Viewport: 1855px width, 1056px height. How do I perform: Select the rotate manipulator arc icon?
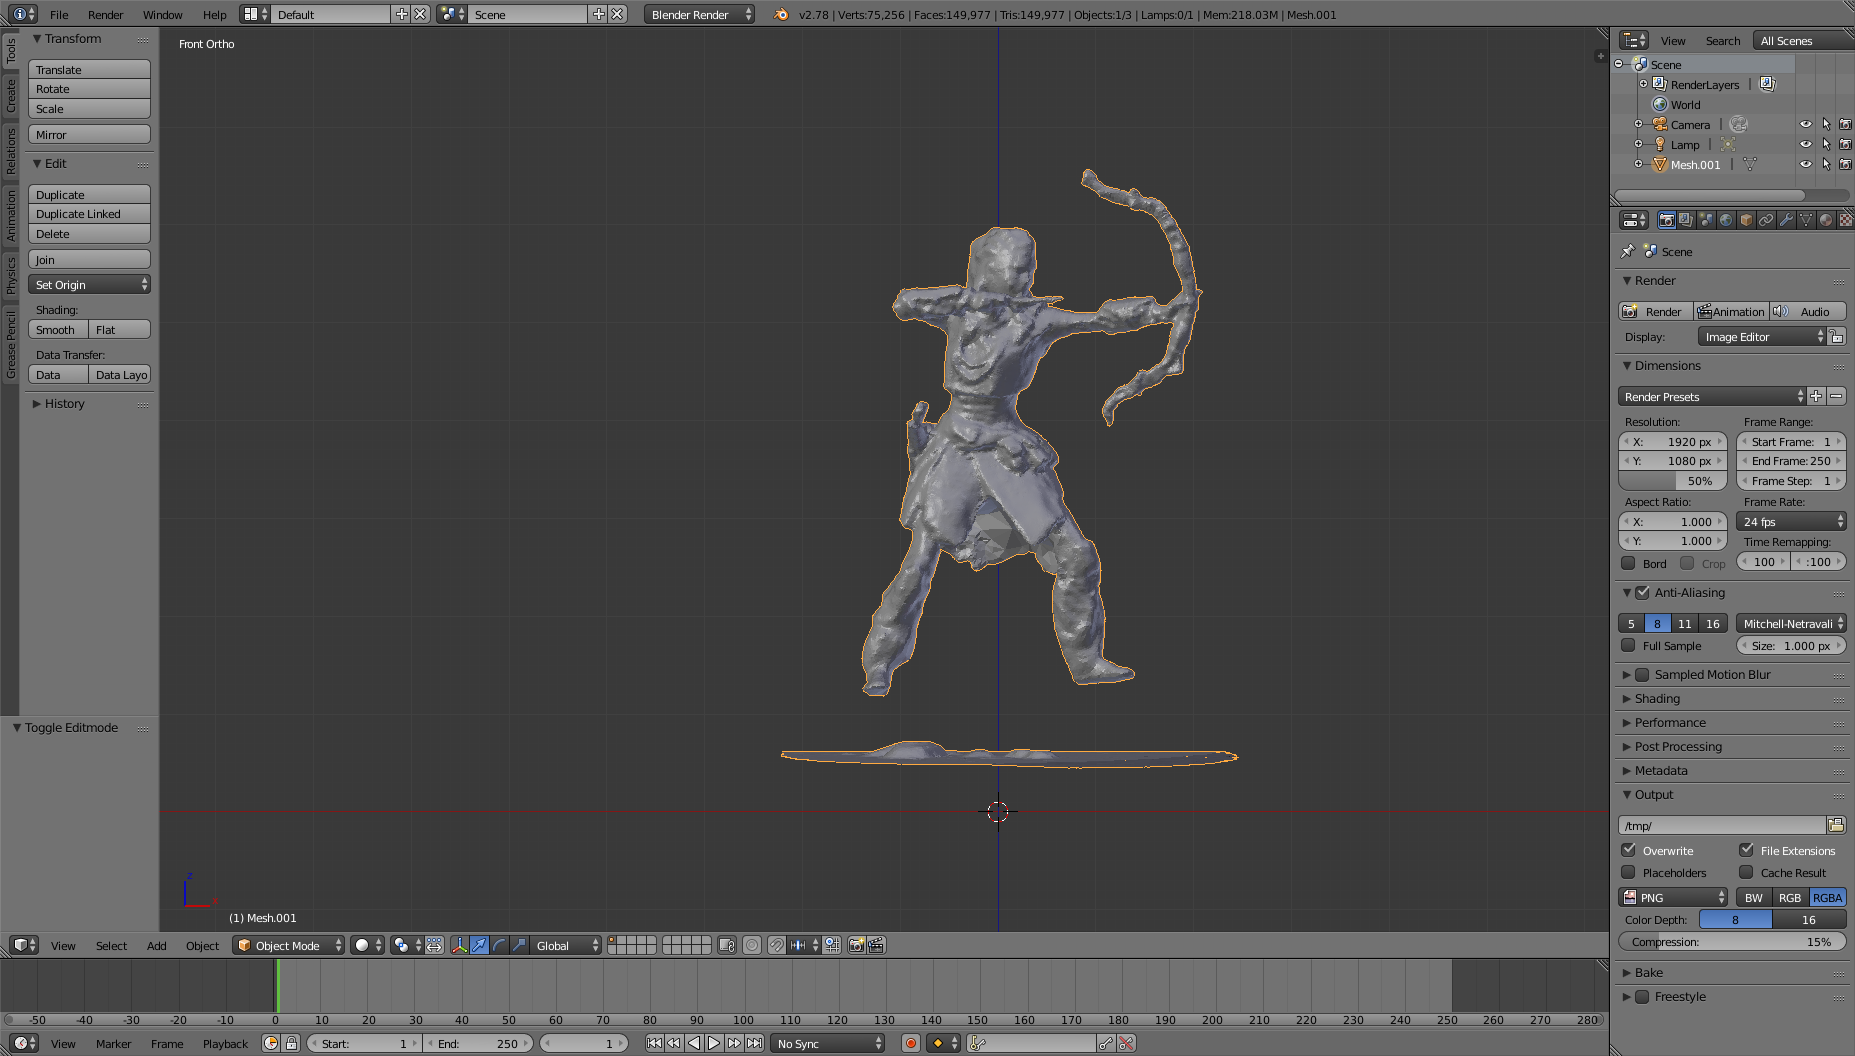[499, 945]
